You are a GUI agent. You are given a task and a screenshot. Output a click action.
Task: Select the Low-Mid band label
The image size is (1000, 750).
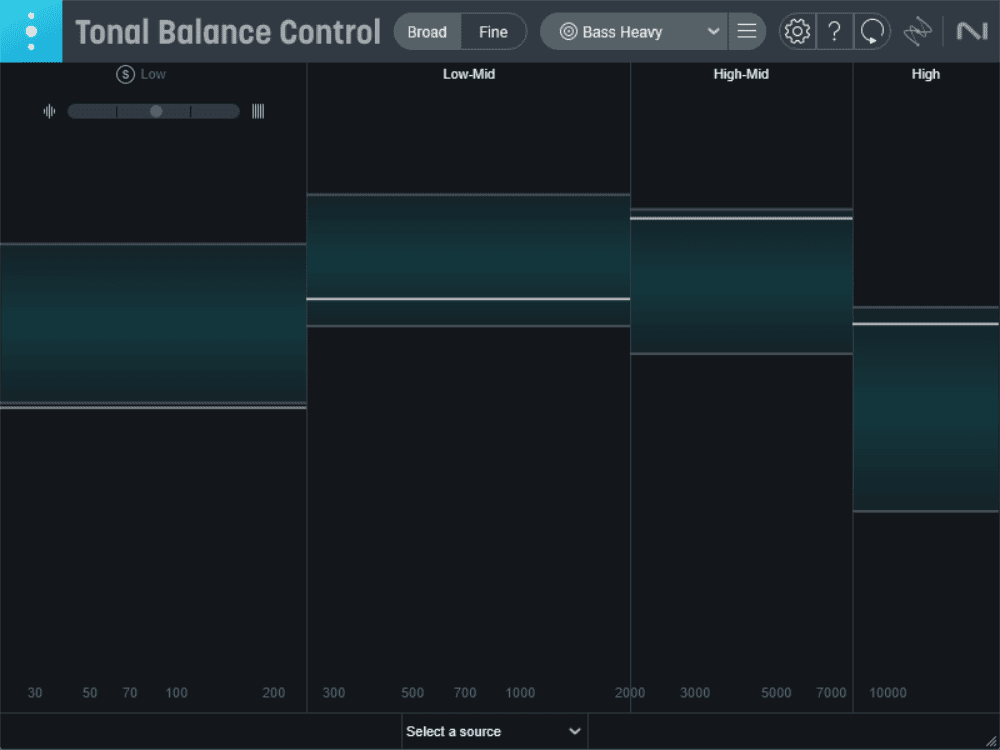(x=469, y=75)
